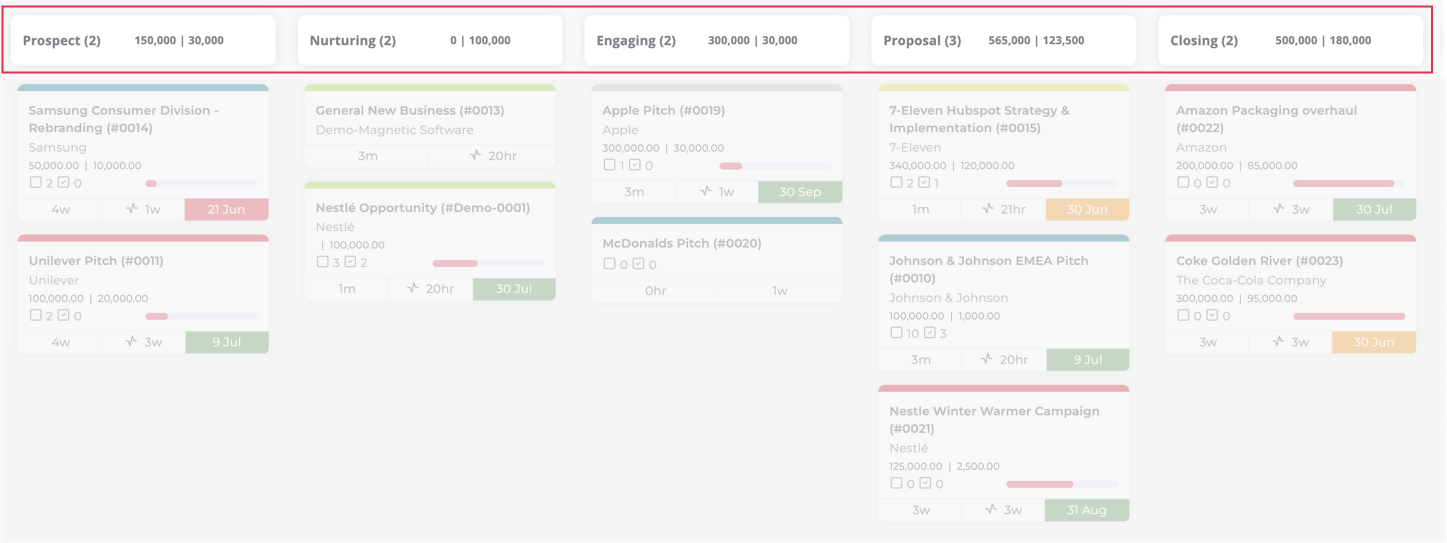Click 'Demo-Magnetic Software' company name
The image size is (1447, 543).
click(395, 130)
